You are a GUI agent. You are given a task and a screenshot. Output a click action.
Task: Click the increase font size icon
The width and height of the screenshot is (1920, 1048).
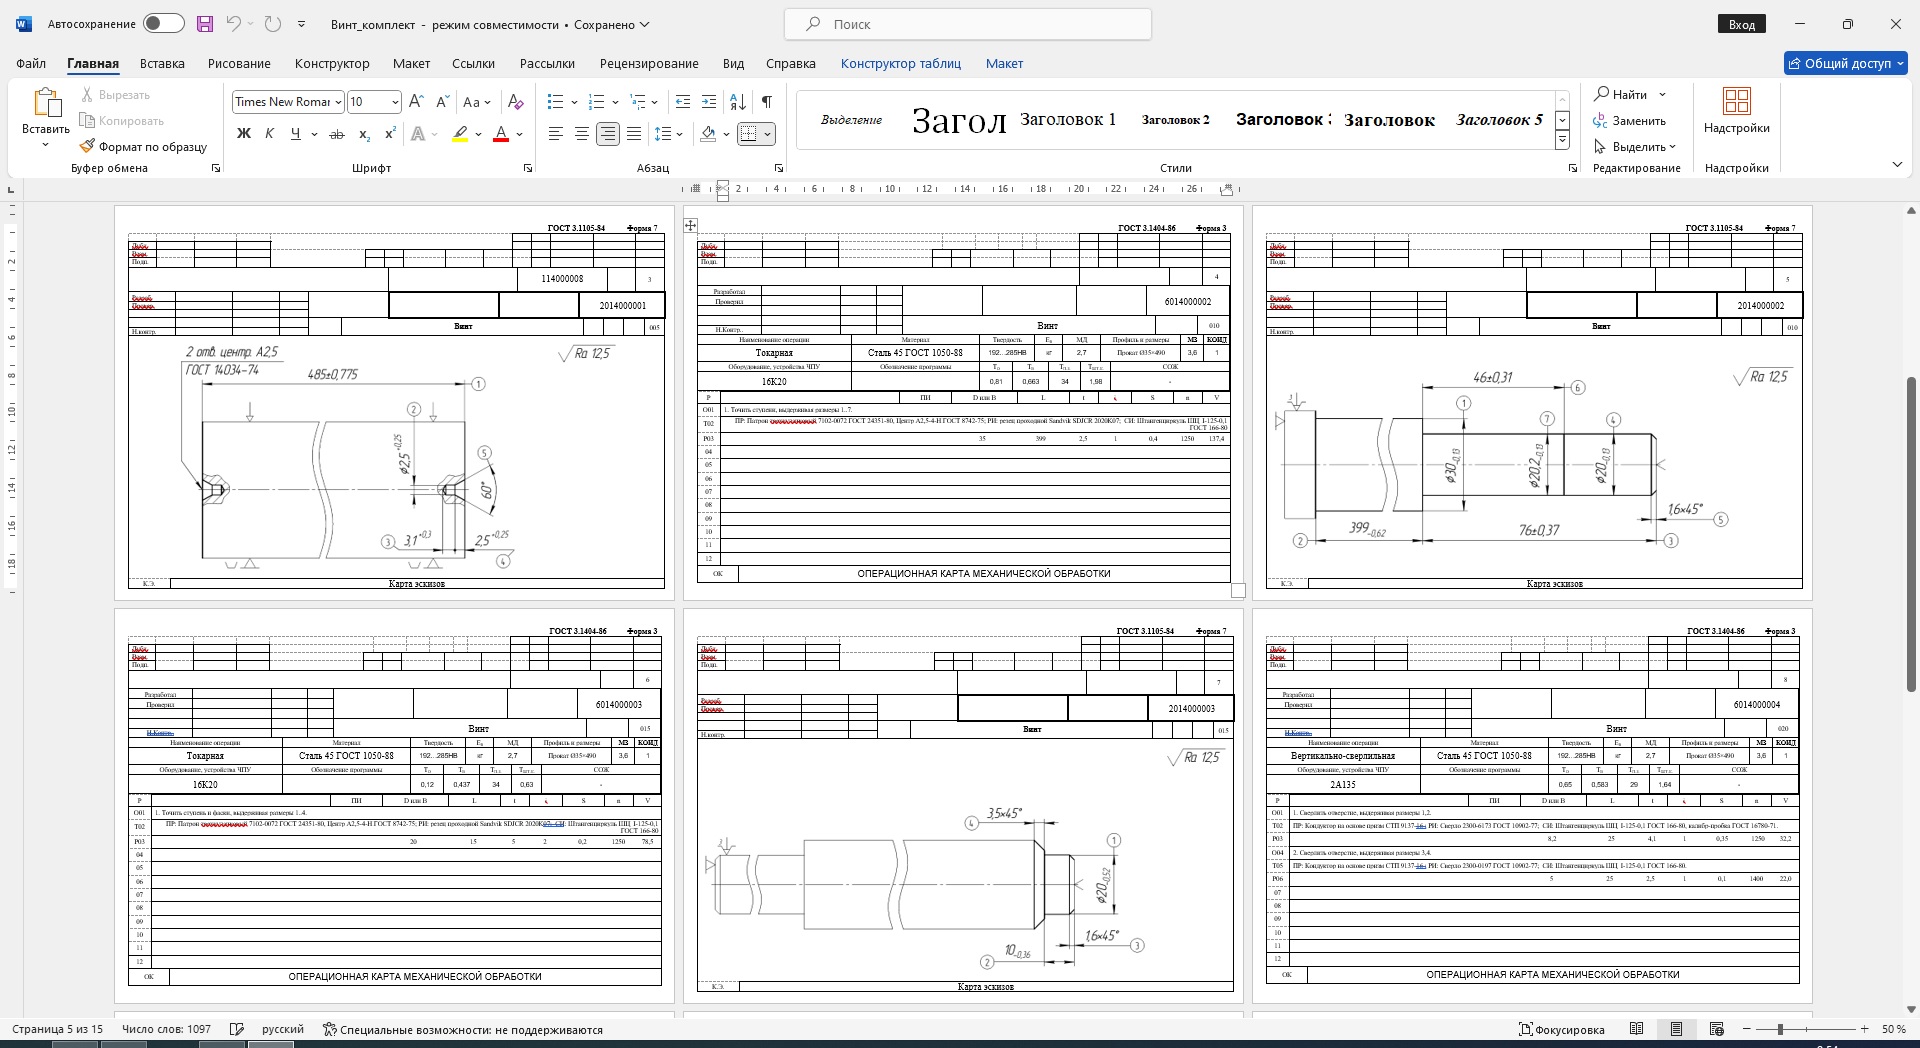417,102
